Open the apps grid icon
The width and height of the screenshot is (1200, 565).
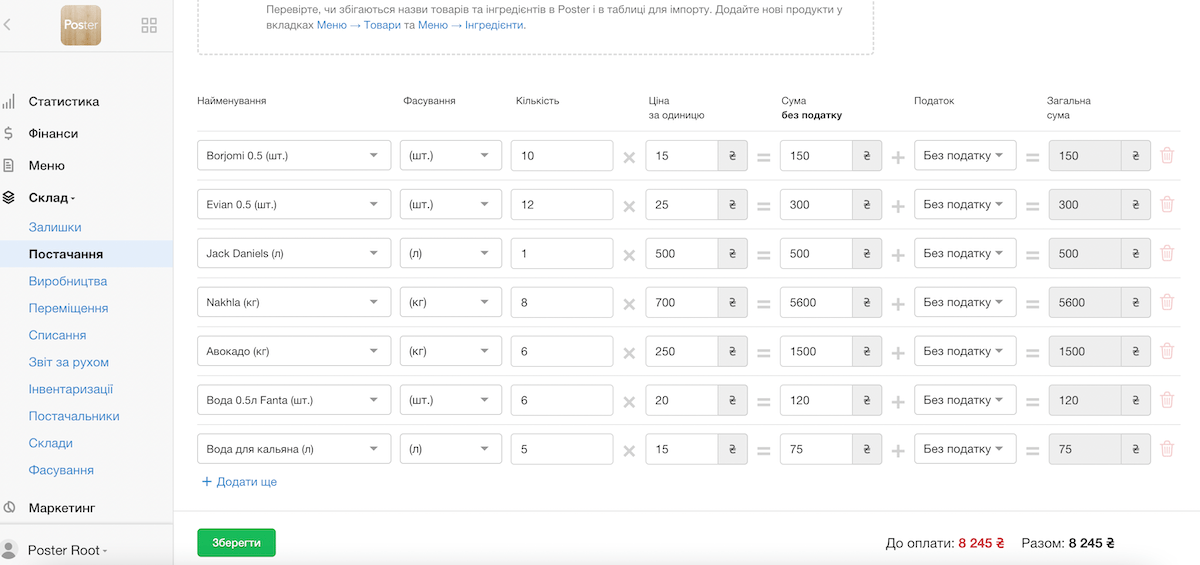pyautogui.click(x=149, y=25)
